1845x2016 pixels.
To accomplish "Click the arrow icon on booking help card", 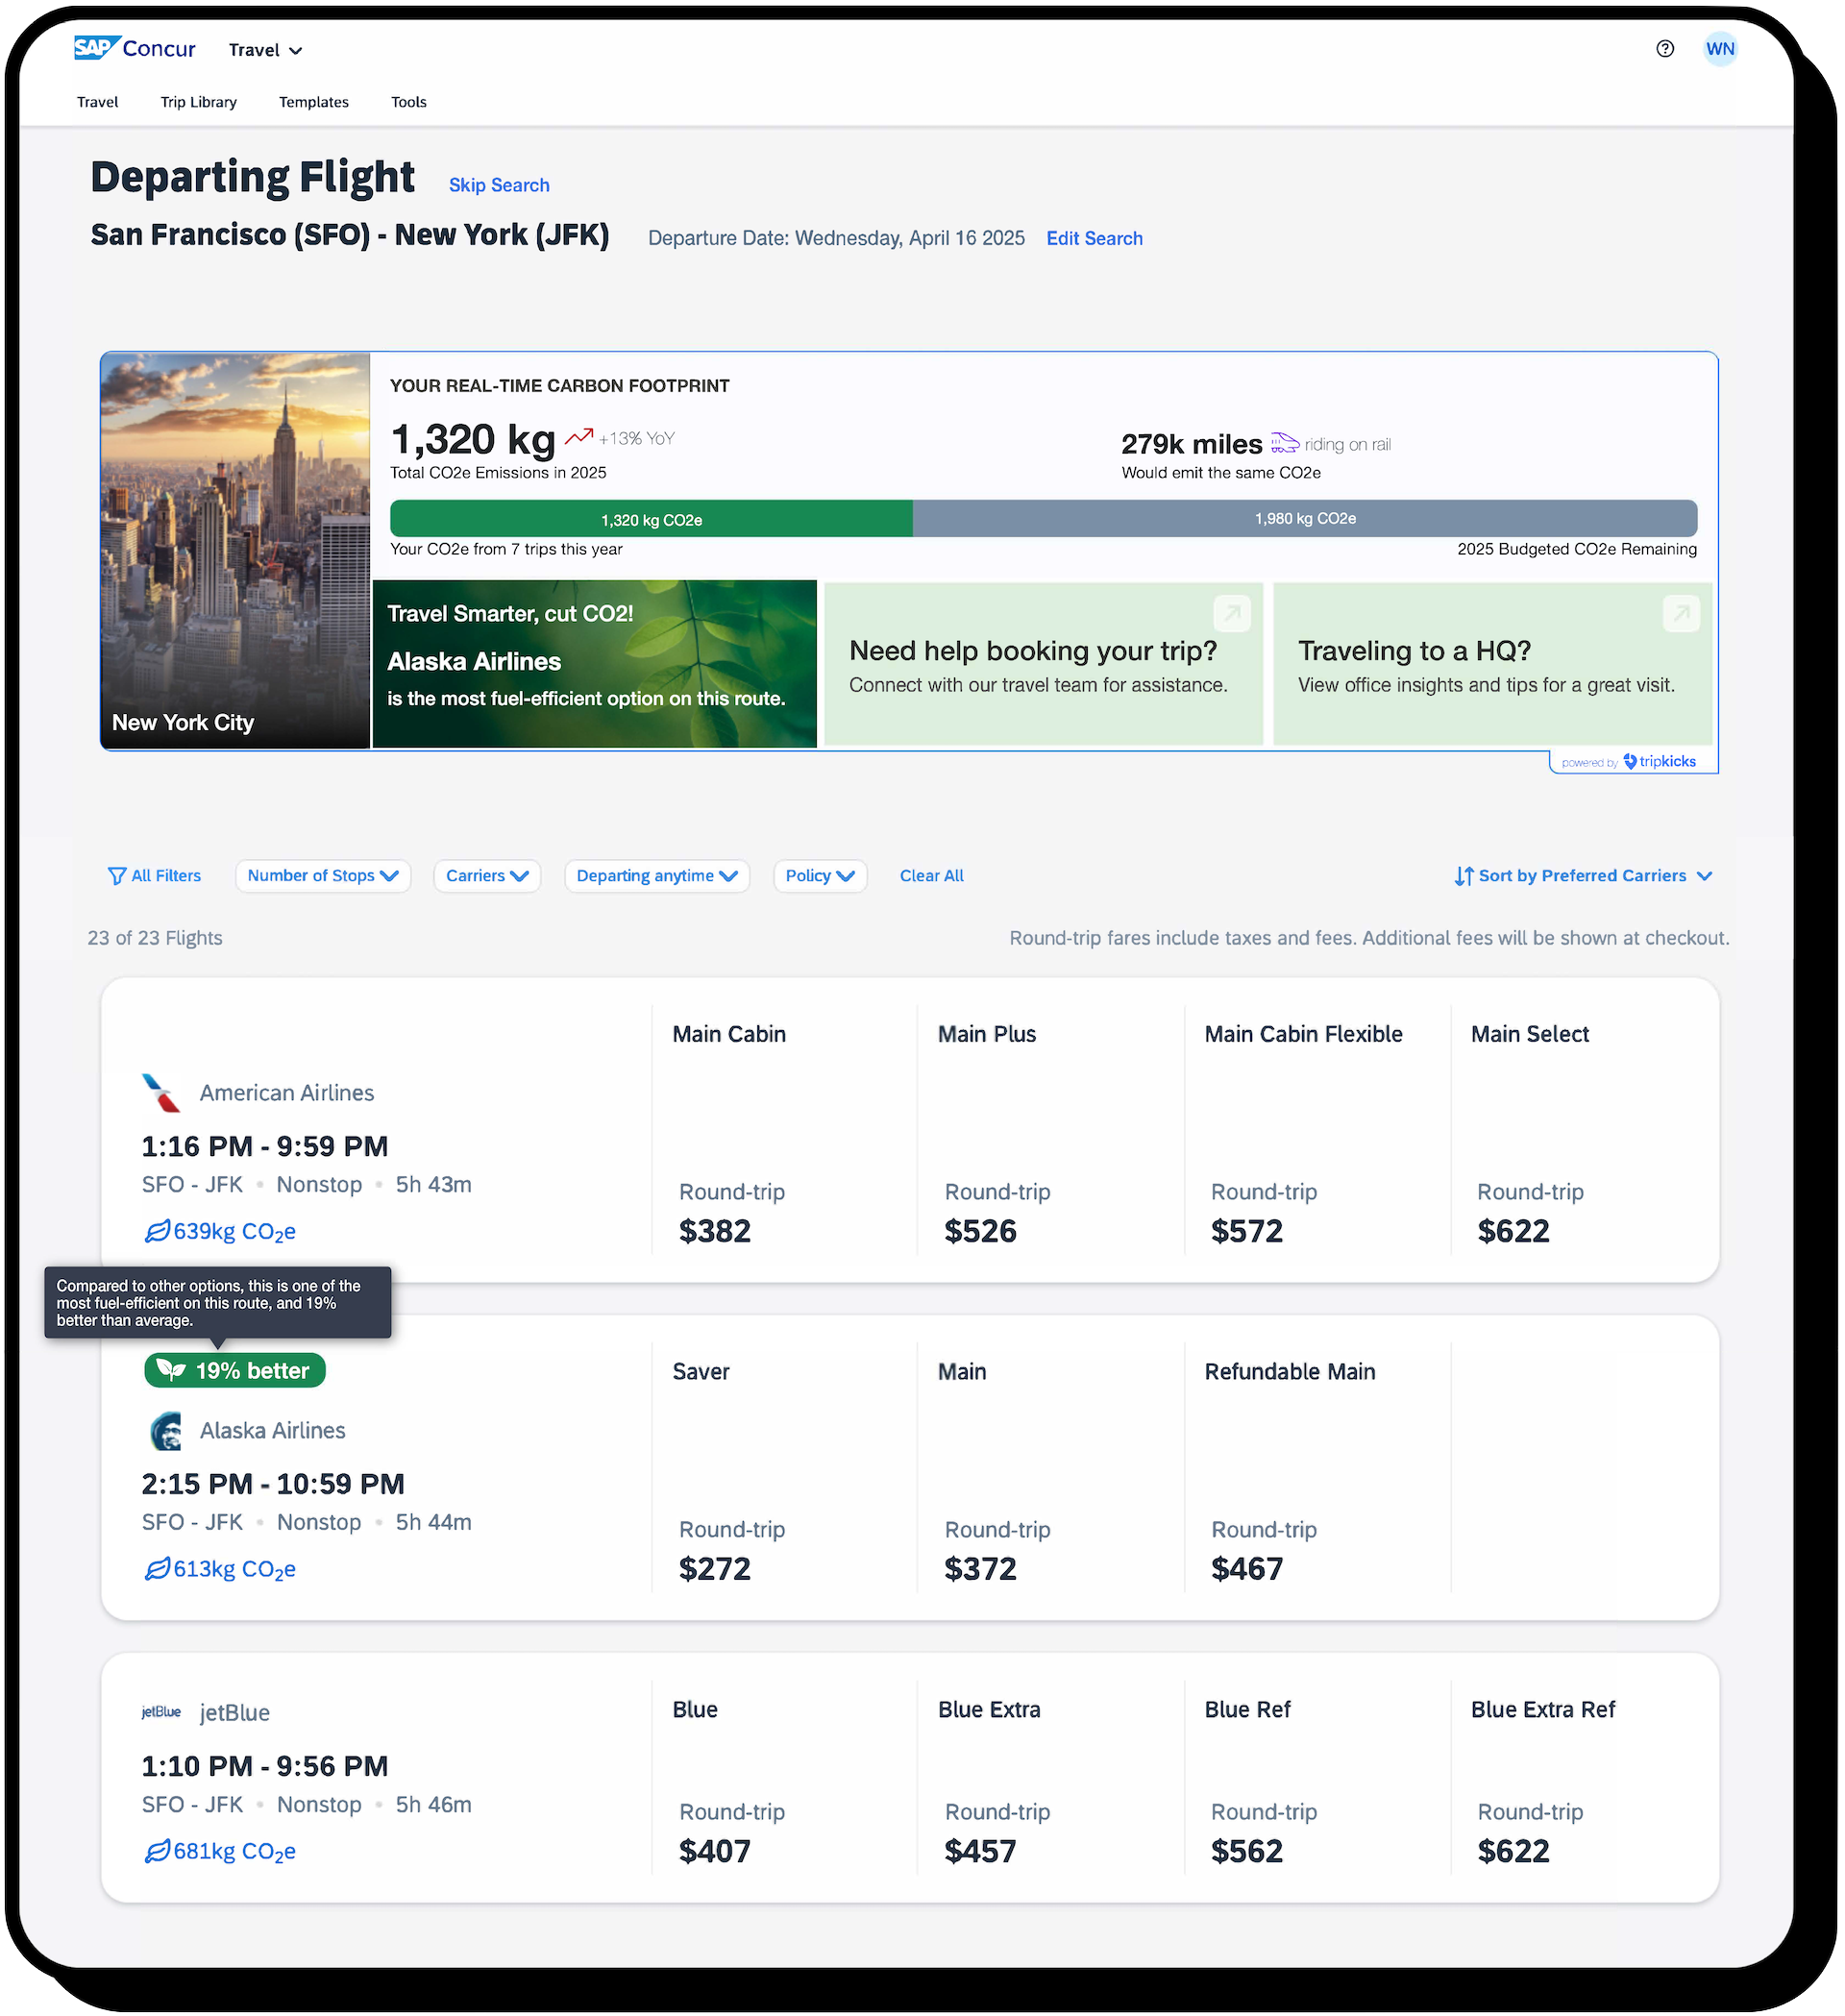I will [1232, 613].
